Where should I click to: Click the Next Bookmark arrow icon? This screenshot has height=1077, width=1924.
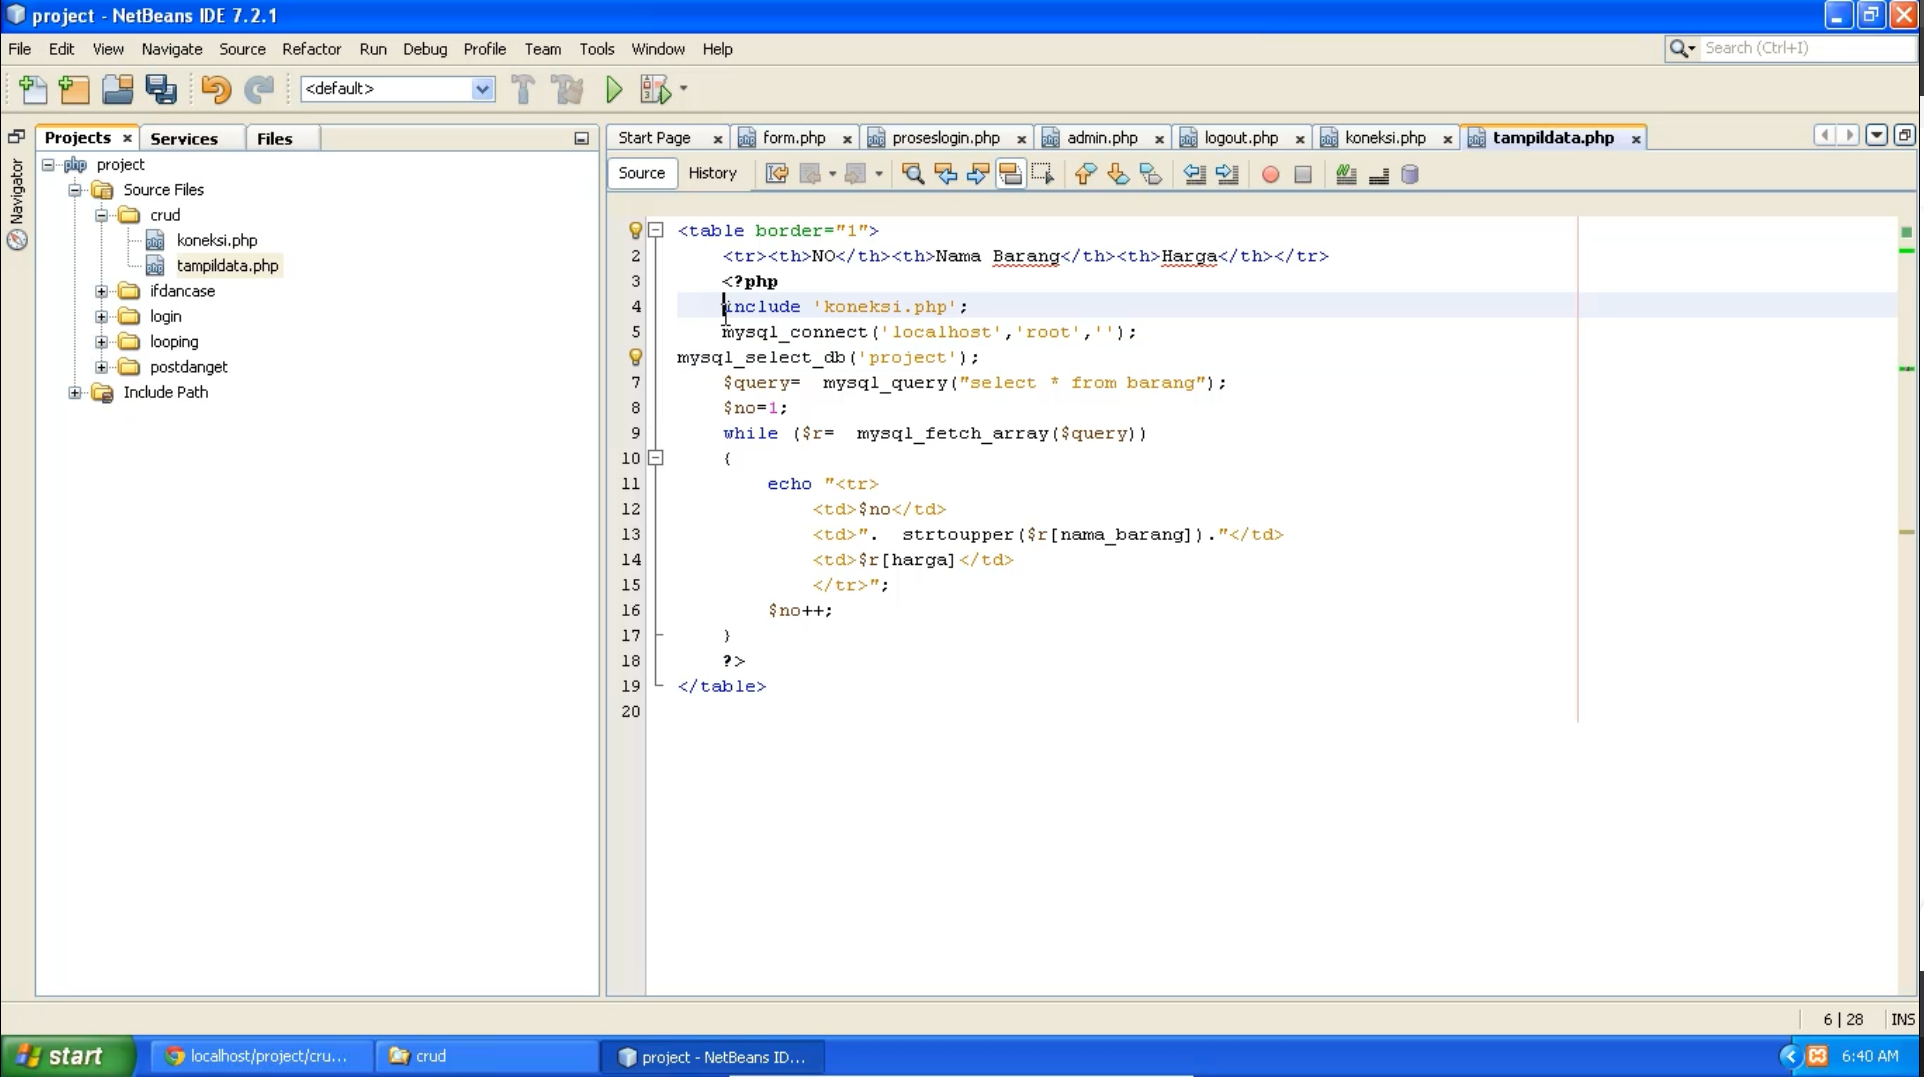1118,174
